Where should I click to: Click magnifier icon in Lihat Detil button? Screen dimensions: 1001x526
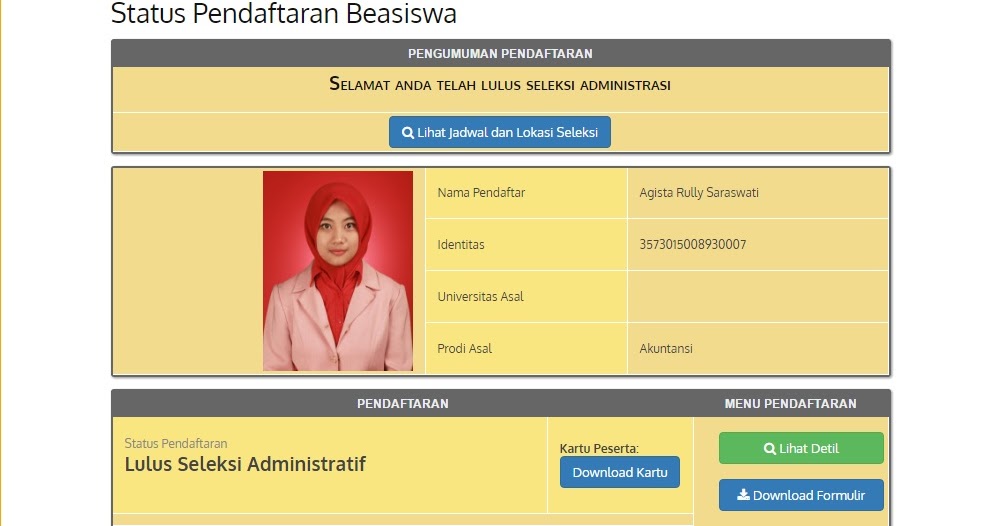[770, 449]
